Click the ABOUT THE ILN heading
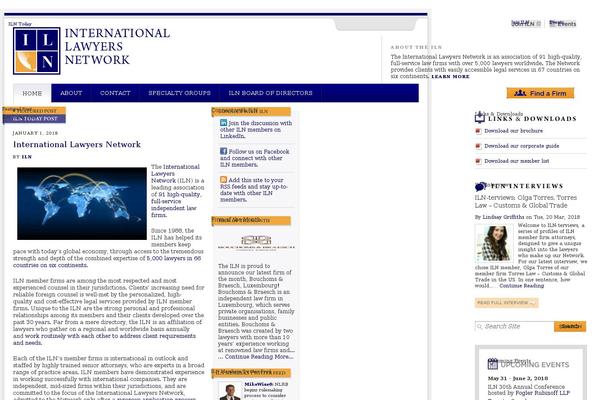 tap(416, 47)
